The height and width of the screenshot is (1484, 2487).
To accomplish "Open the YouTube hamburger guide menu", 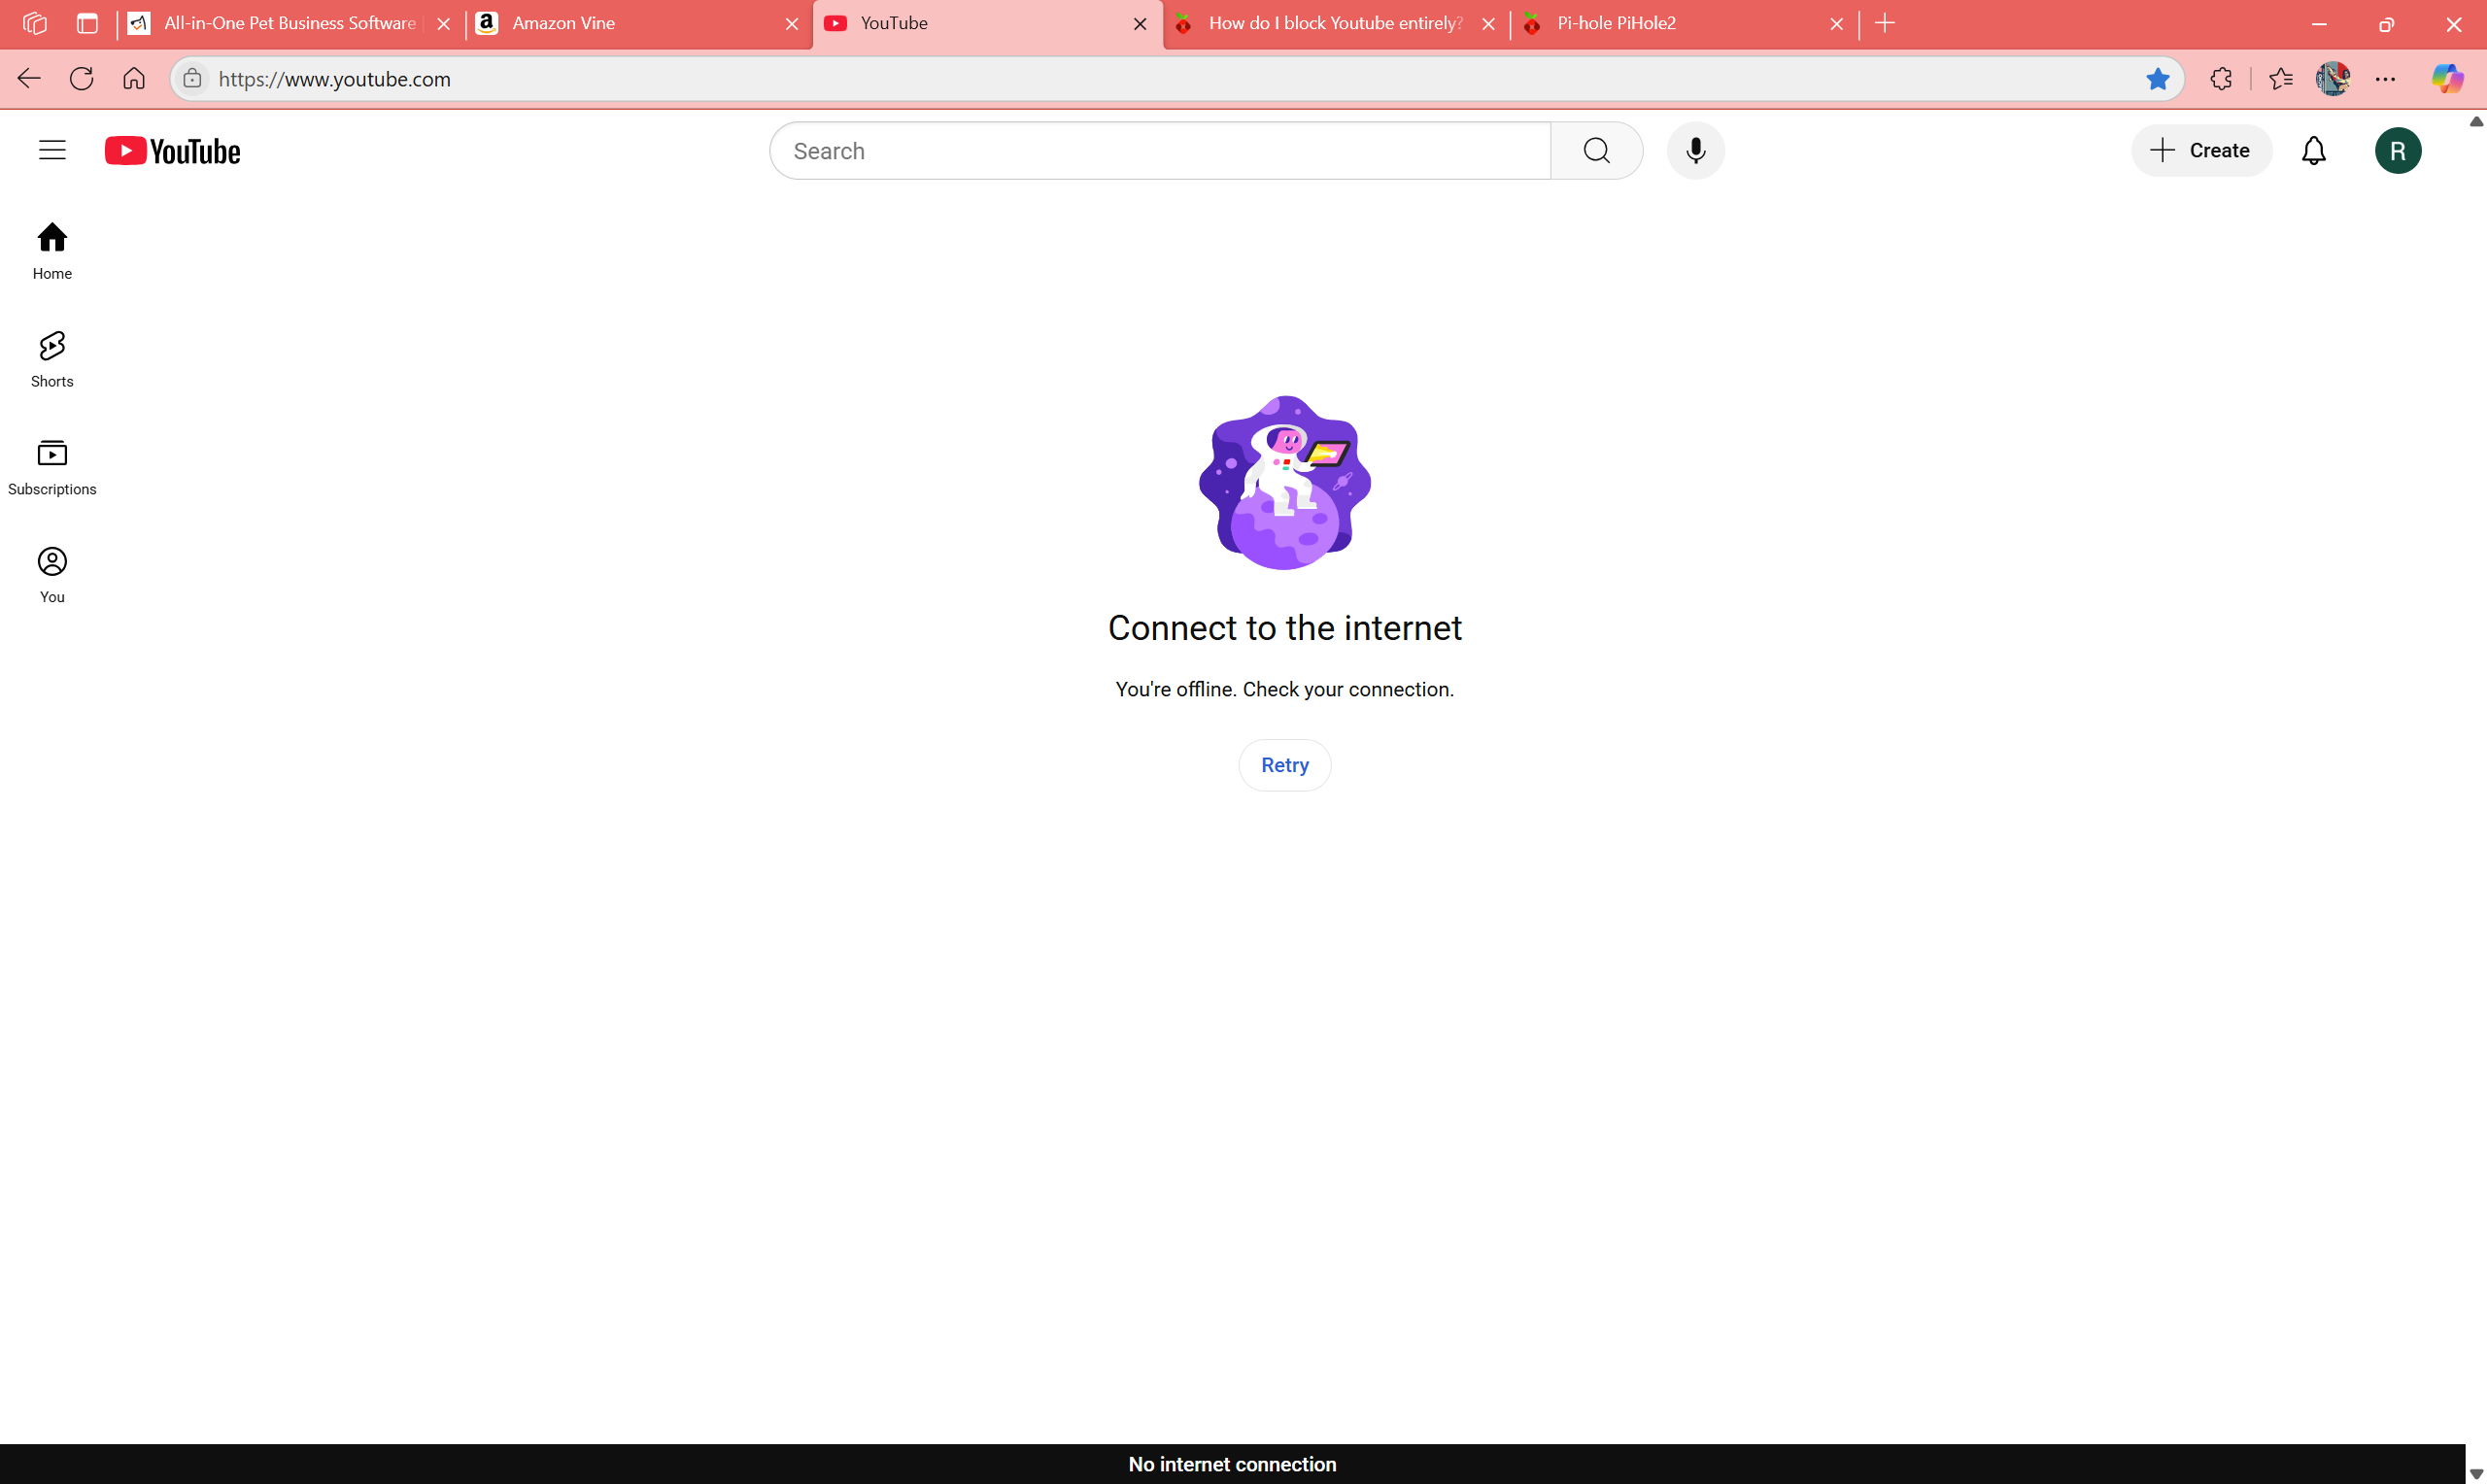I will click(x=52, y=151).
